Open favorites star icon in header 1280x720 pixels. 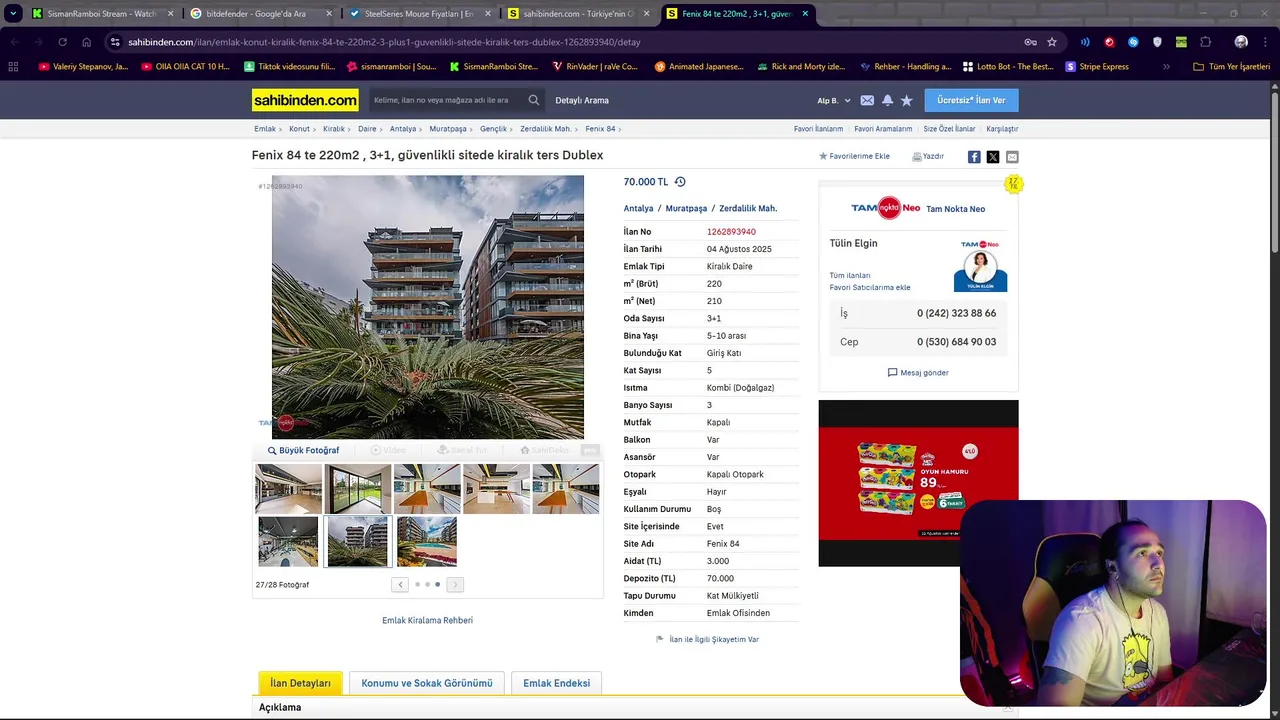coord(907,100)
